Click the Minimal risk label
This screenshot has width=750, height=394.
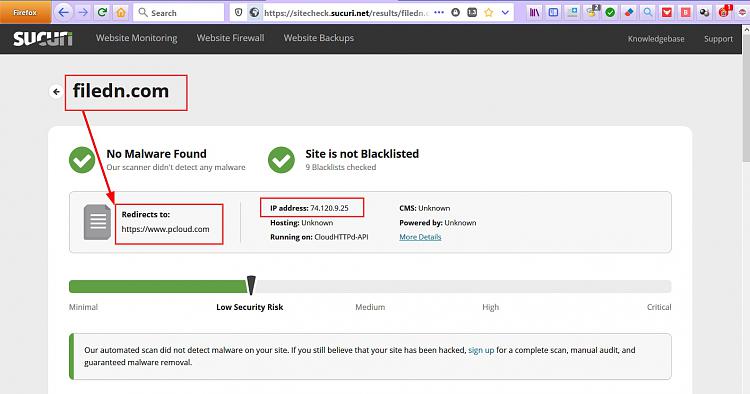[83, 307]
